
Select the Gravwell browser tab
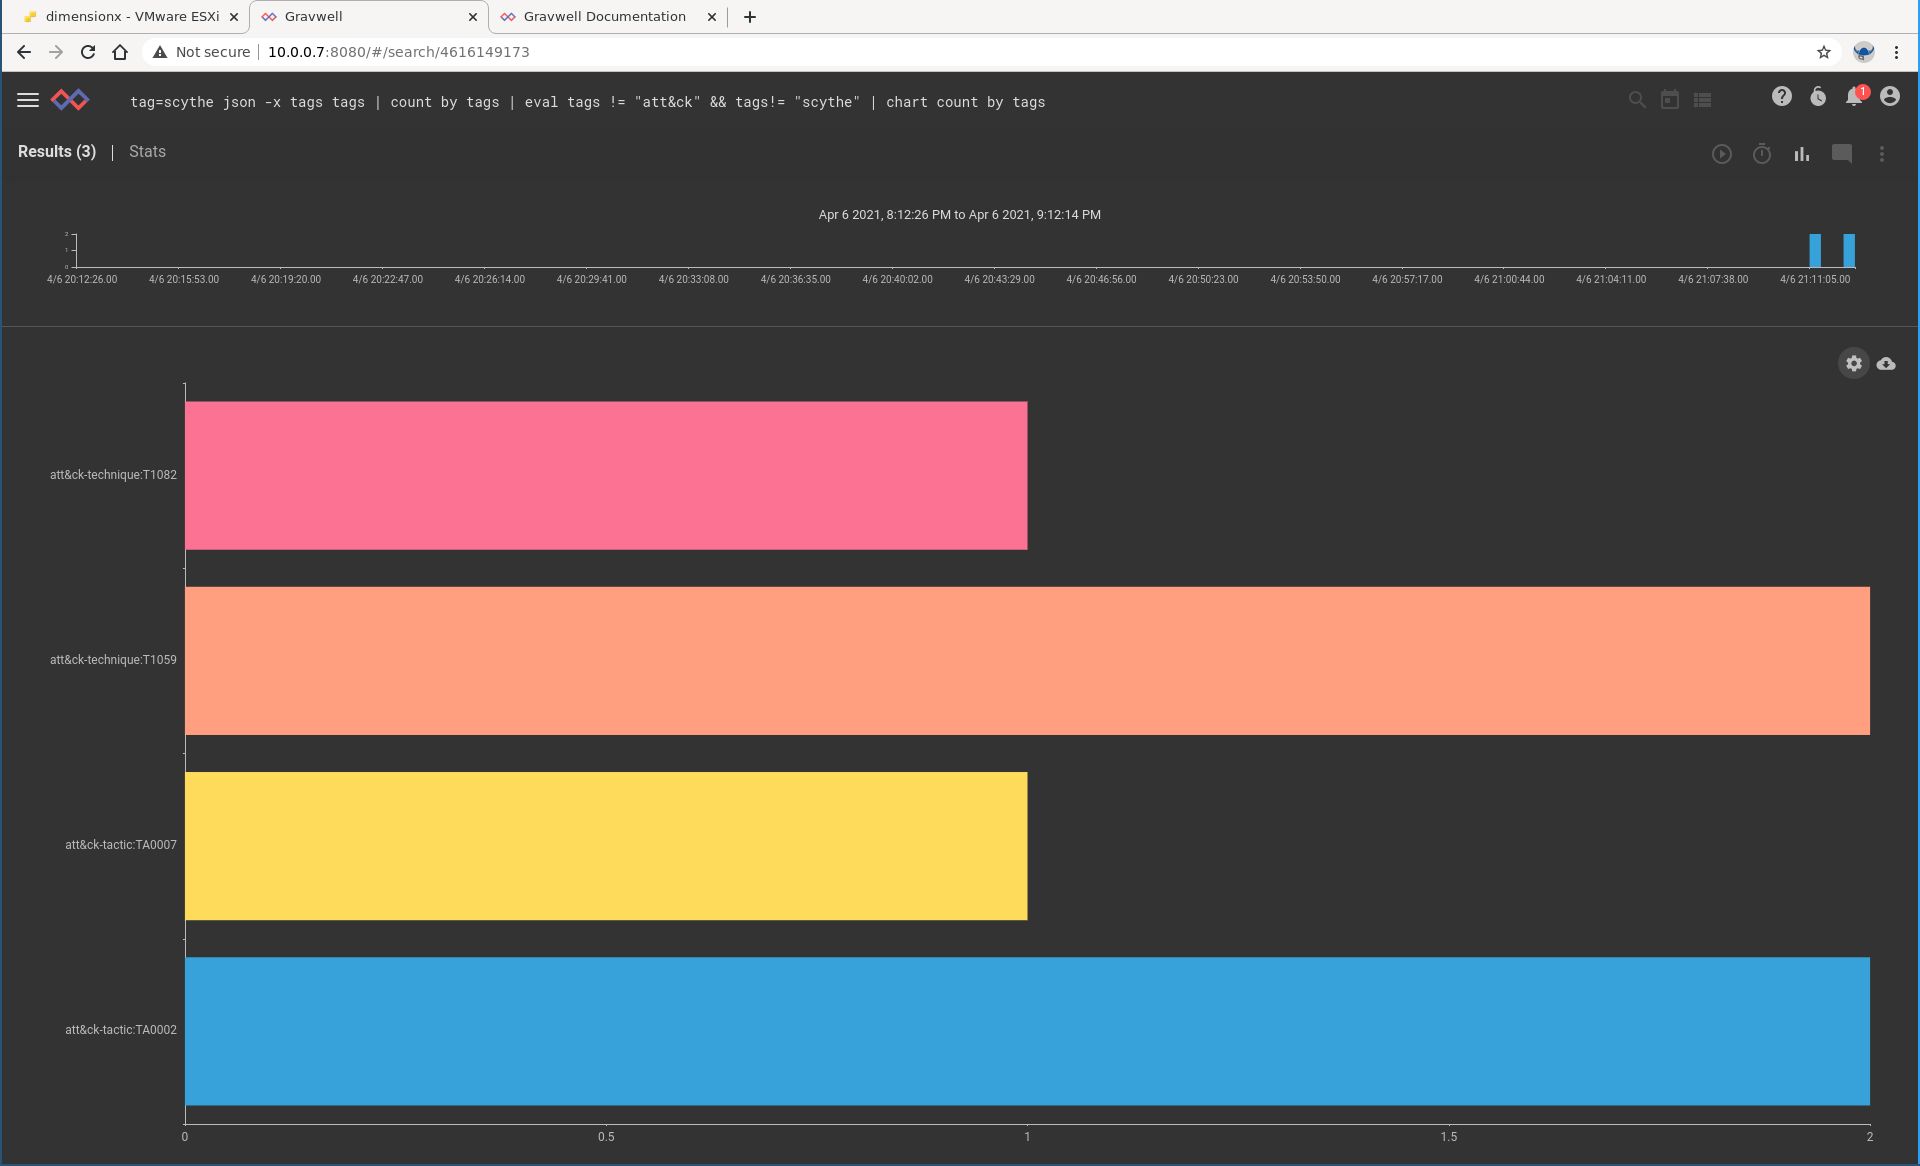tap(368, 17)
